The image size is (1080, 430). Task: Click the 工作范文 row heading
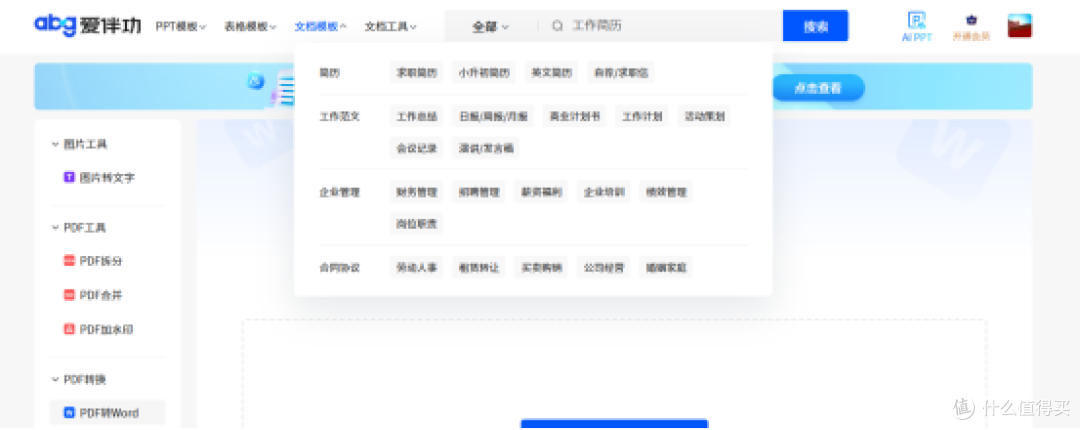pyautogui.click(x=340, y=116)
